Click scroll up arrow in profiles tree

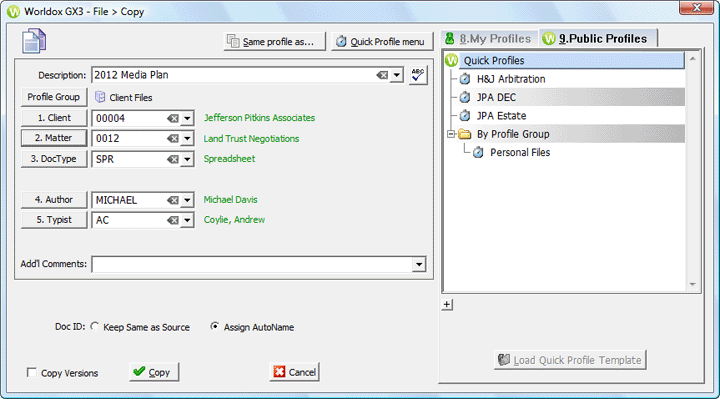pos(693,59)
